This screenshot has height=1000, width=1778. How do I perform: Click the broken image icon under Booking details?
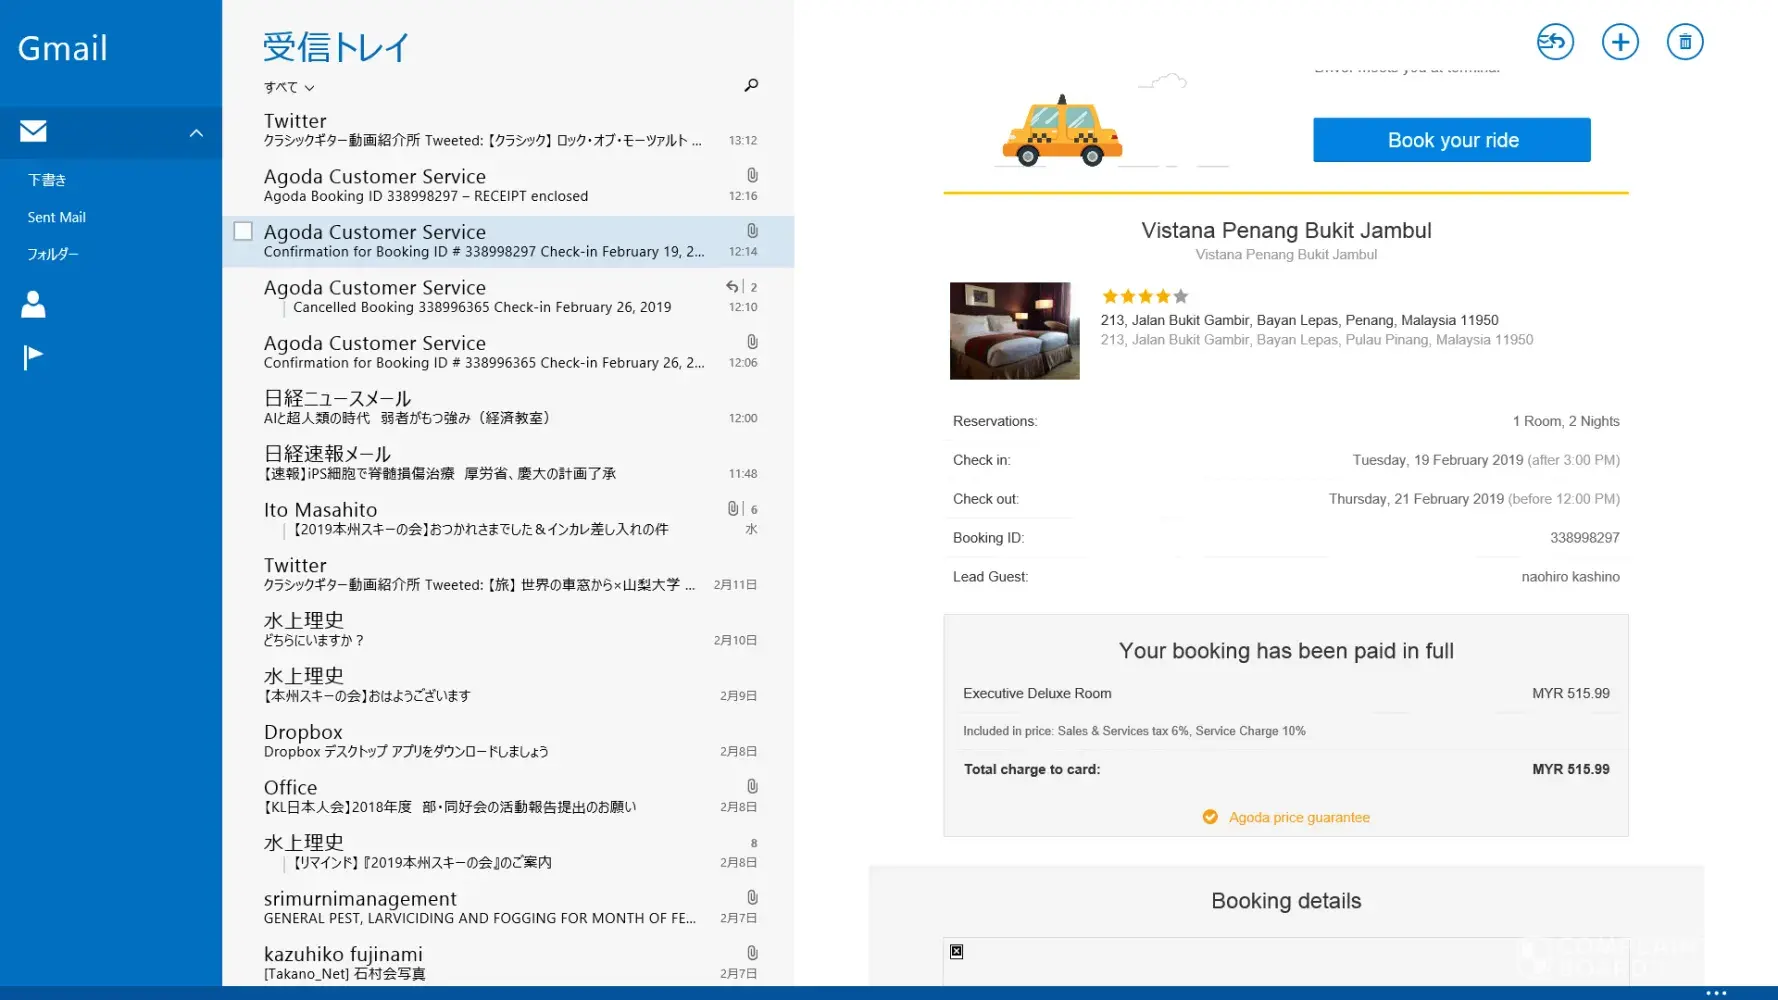coord(956,951)
